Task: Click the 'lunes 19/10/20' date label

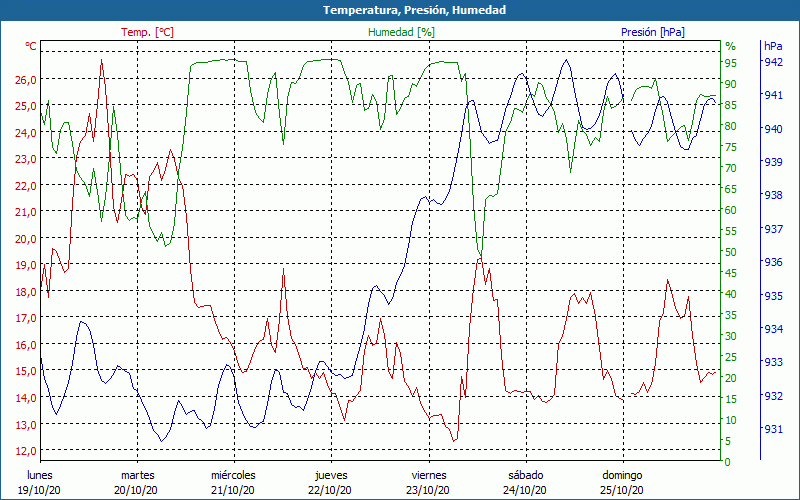Action: (x=39, y=483)
